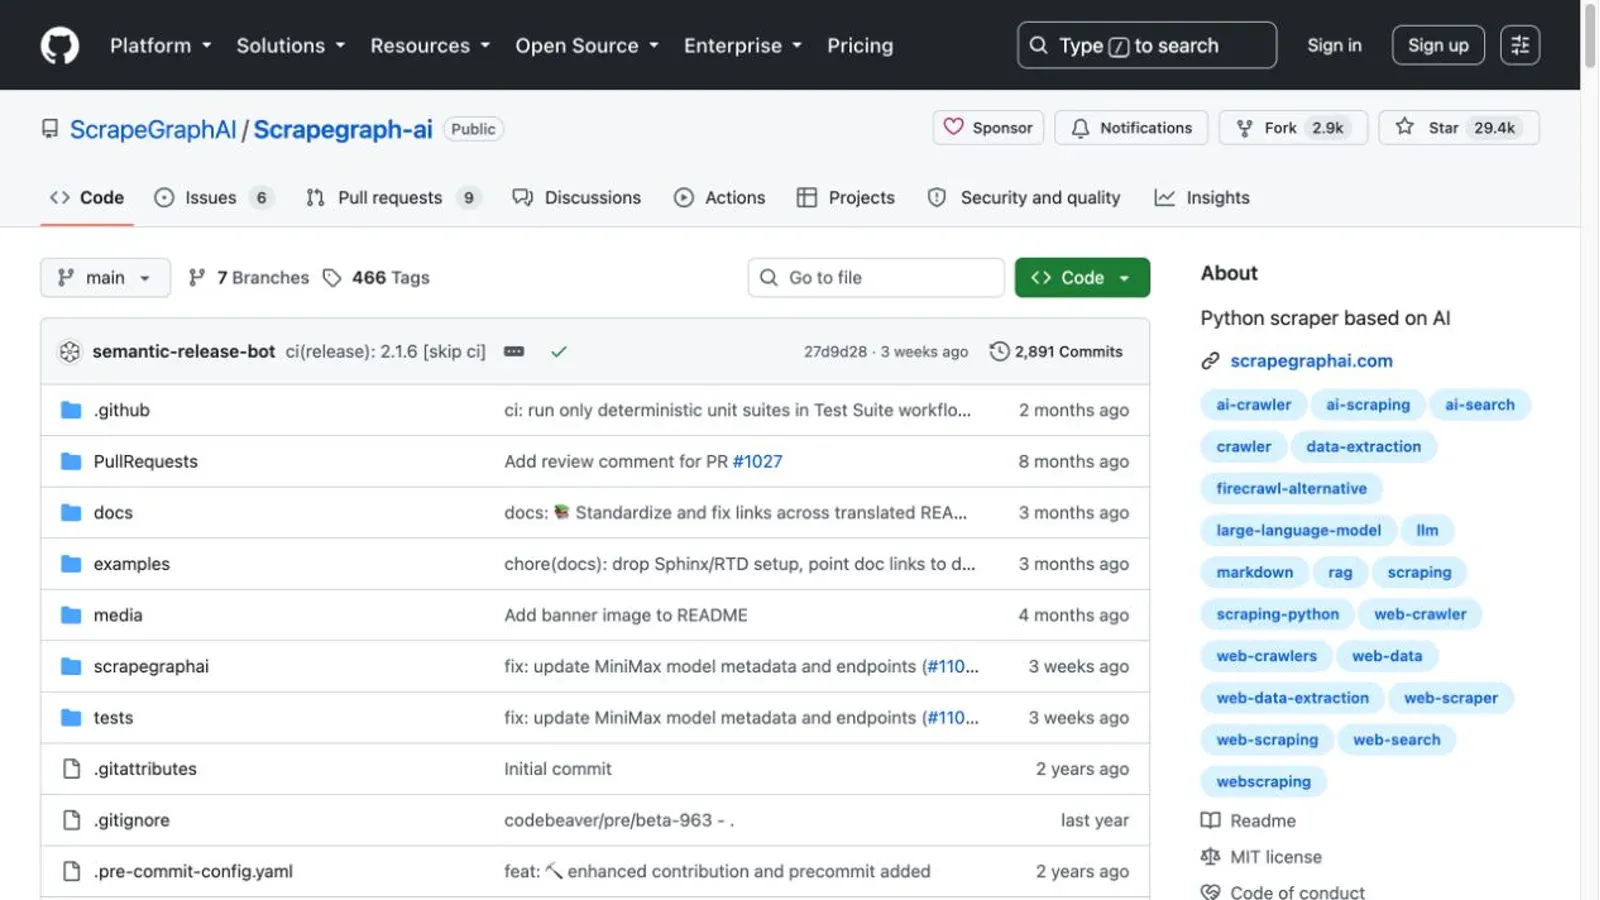The image size is (1600, 900).
Task: Open the main branch selector dropdown
Action: [105, 277]
